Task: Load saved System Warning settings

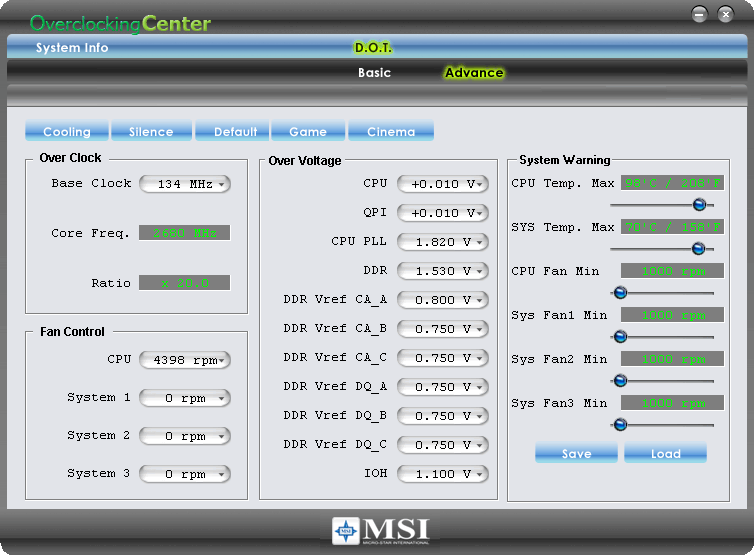Action: coord(666,453)
